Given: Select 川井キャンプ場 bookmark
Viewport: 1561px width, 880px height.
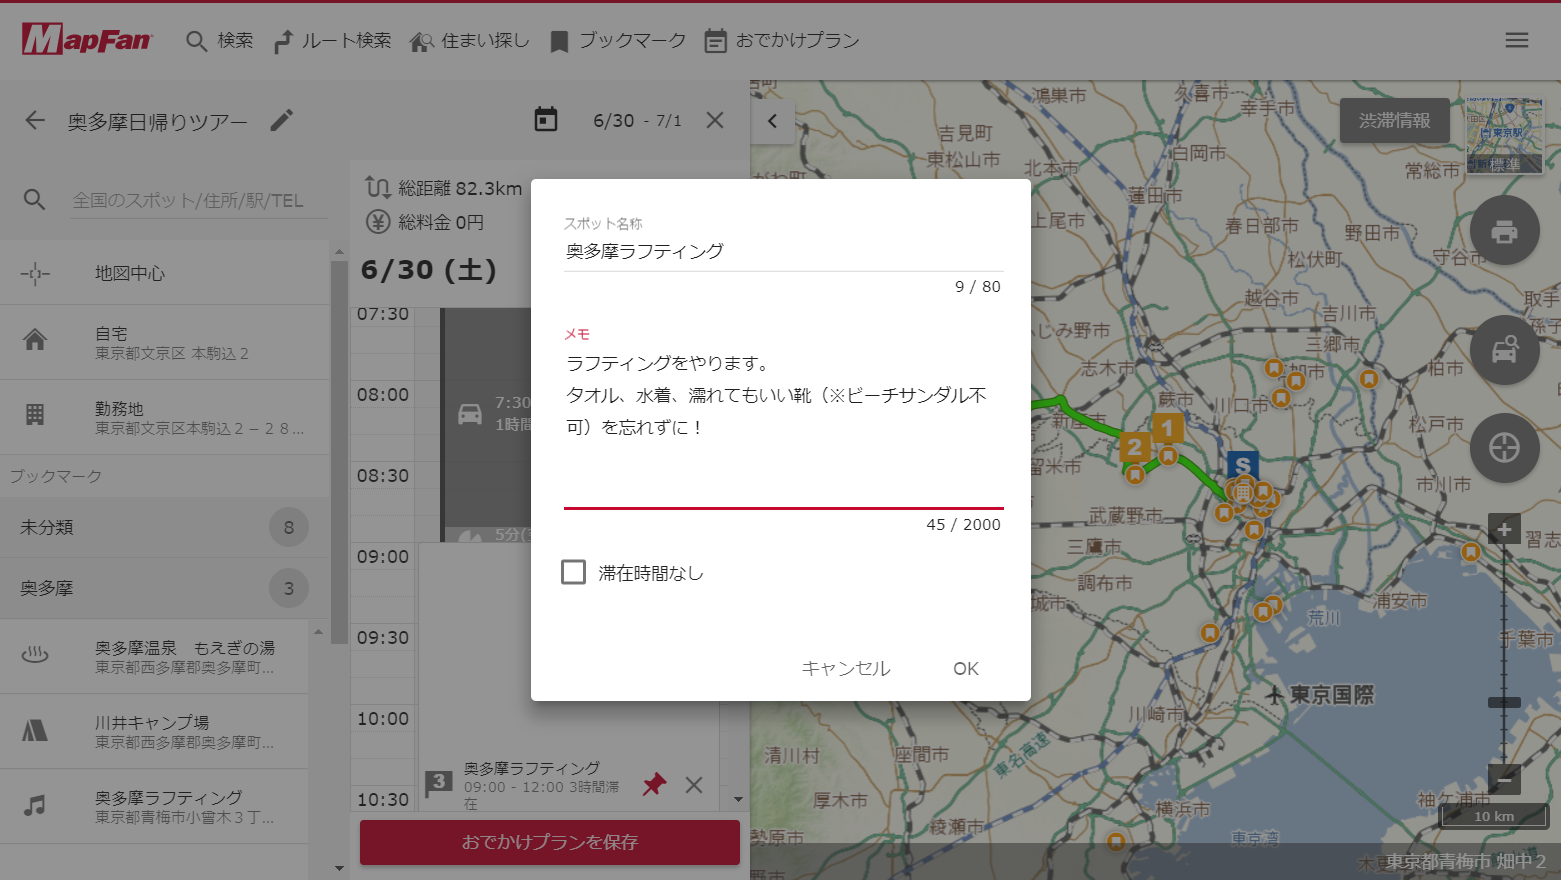Looking at the screenshot, I should [x=154, y=731].
